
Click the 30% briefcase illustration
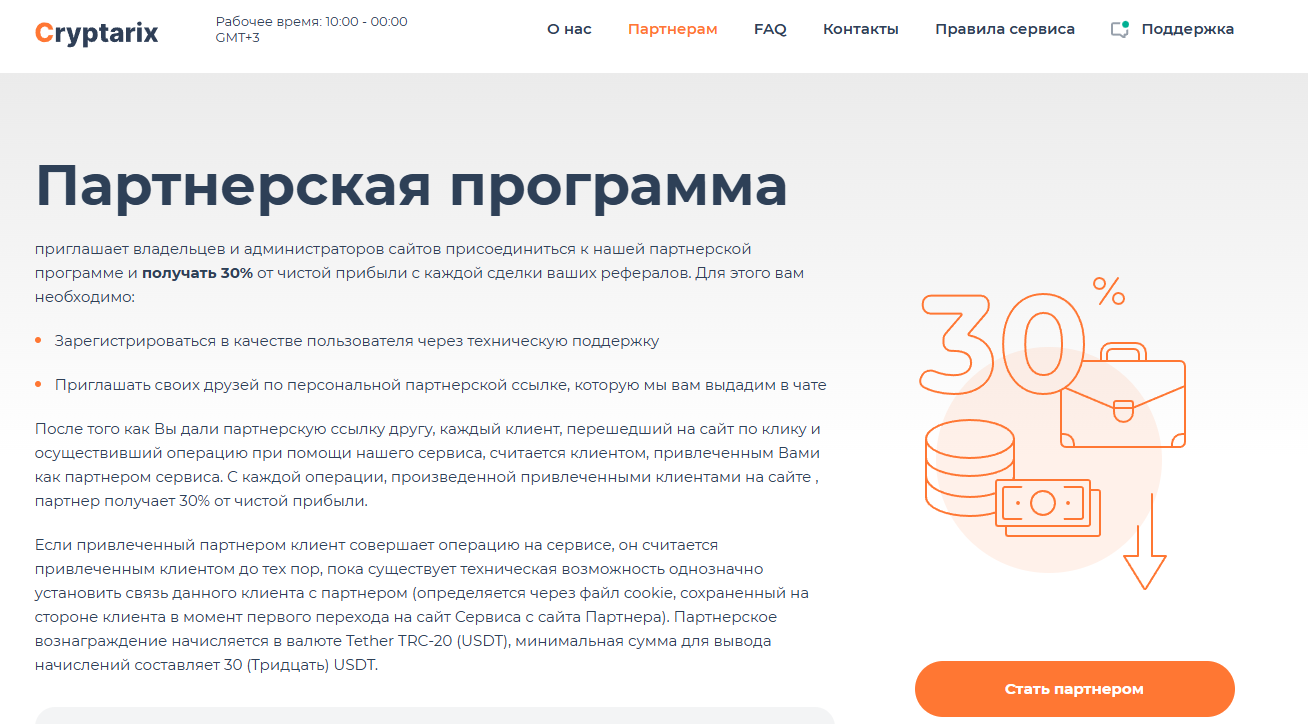(x=1053, y=435)
